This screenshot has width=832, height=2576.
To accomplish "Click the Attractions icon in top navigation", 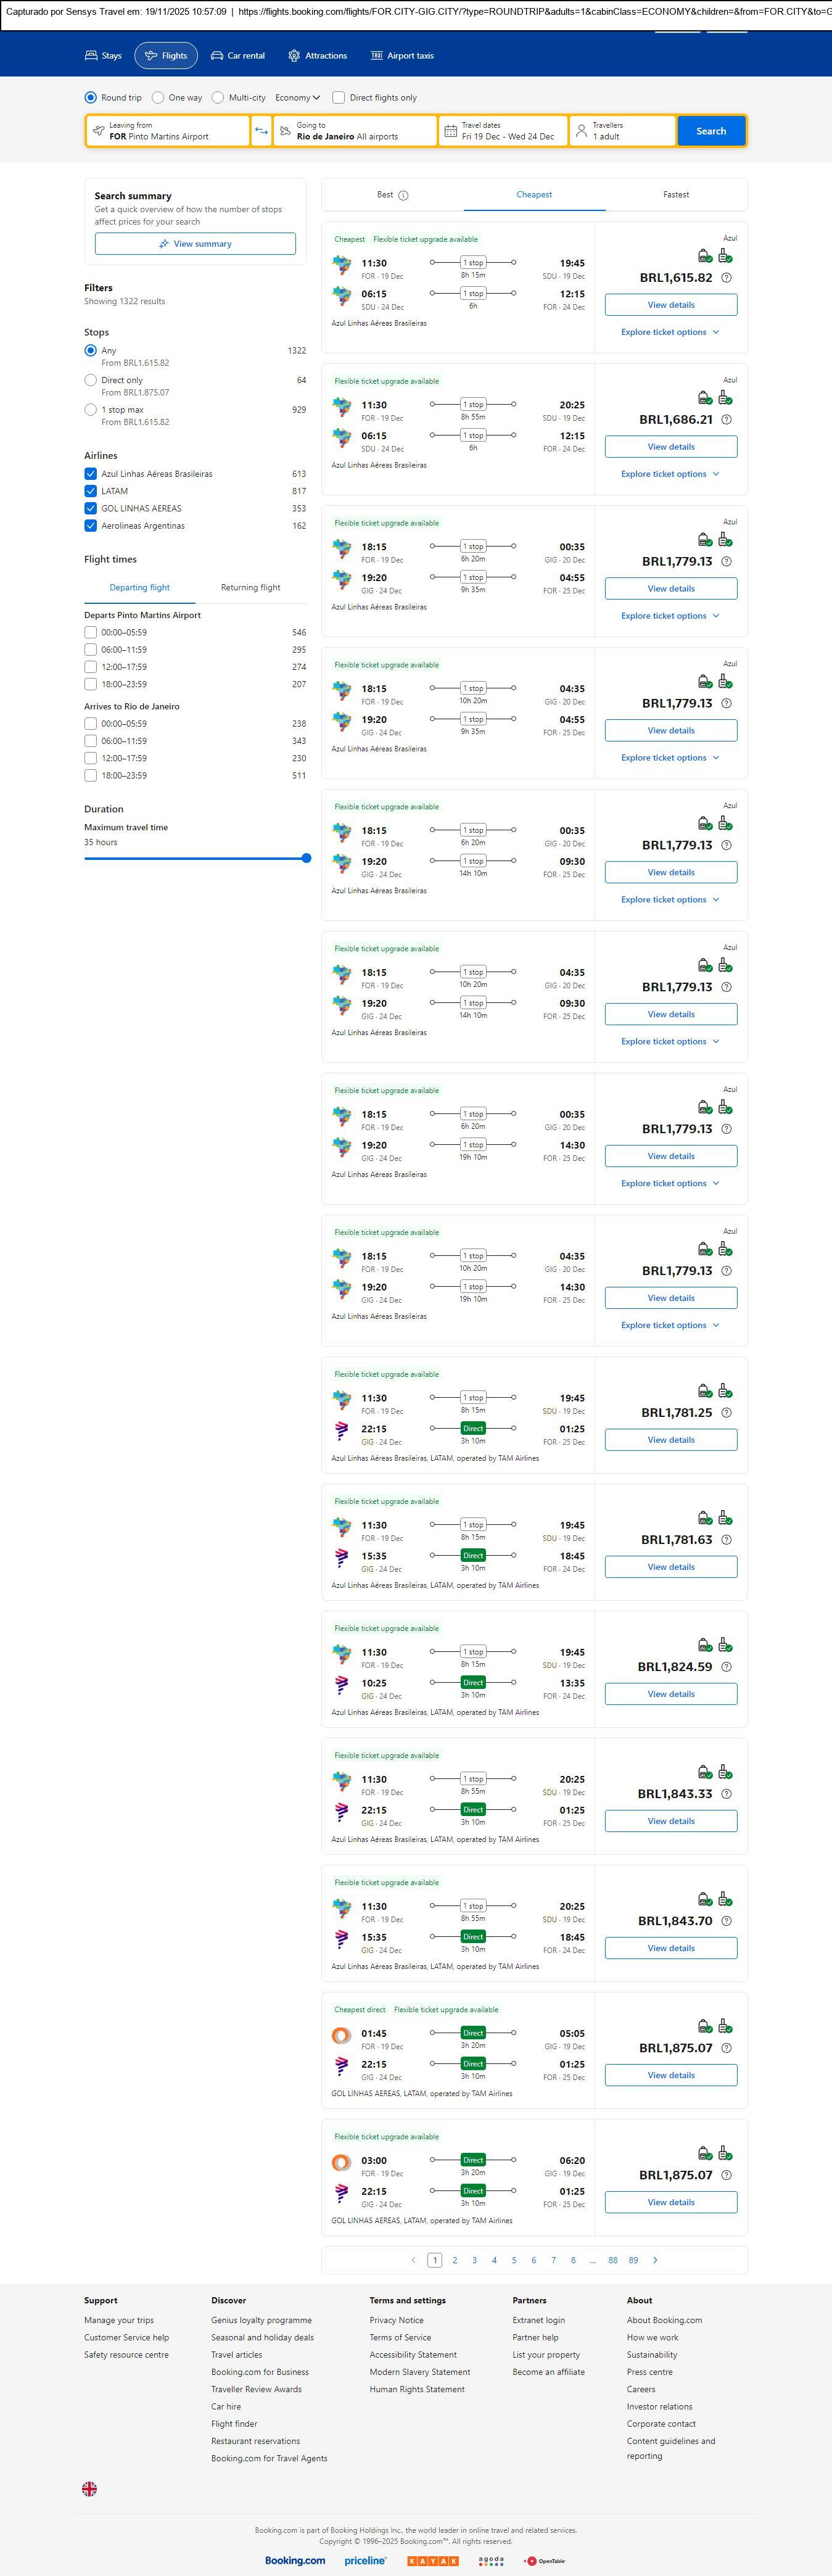I will [294, 56].
